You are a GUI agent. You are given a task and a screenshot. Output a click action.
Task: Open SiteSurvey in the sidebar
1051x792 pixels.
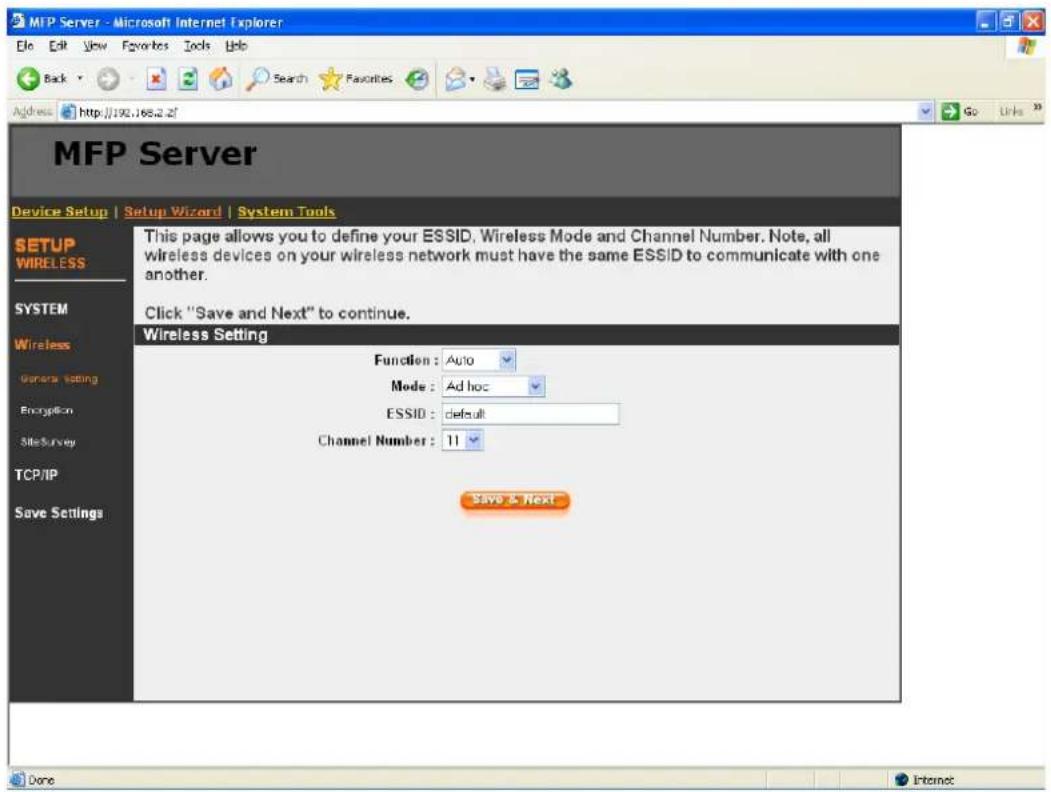click(48, 442)
